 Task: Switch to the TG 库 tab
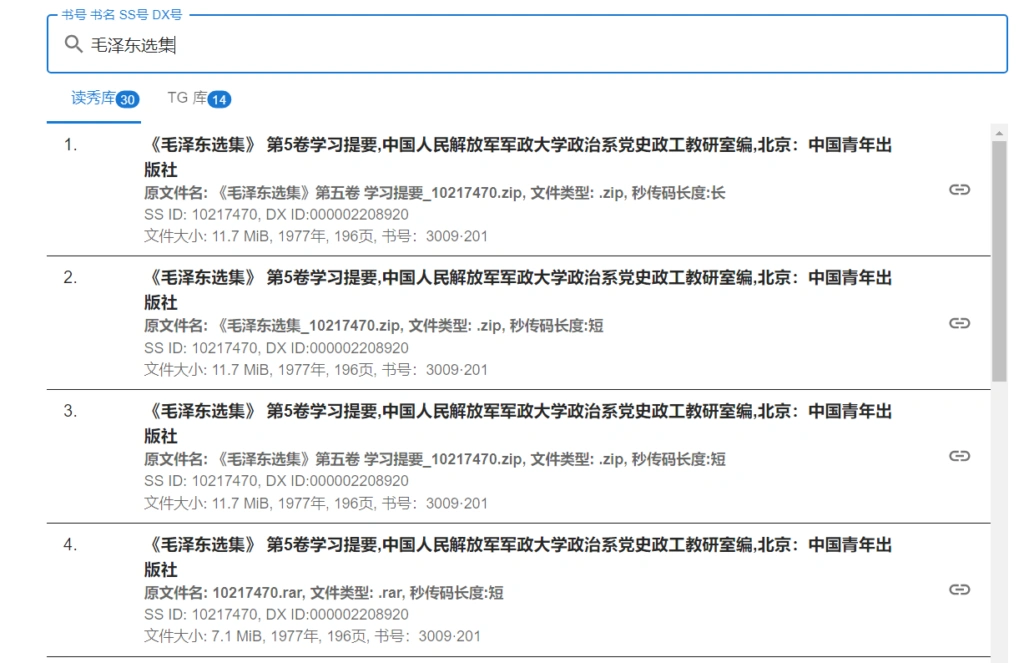click(199, 99)
